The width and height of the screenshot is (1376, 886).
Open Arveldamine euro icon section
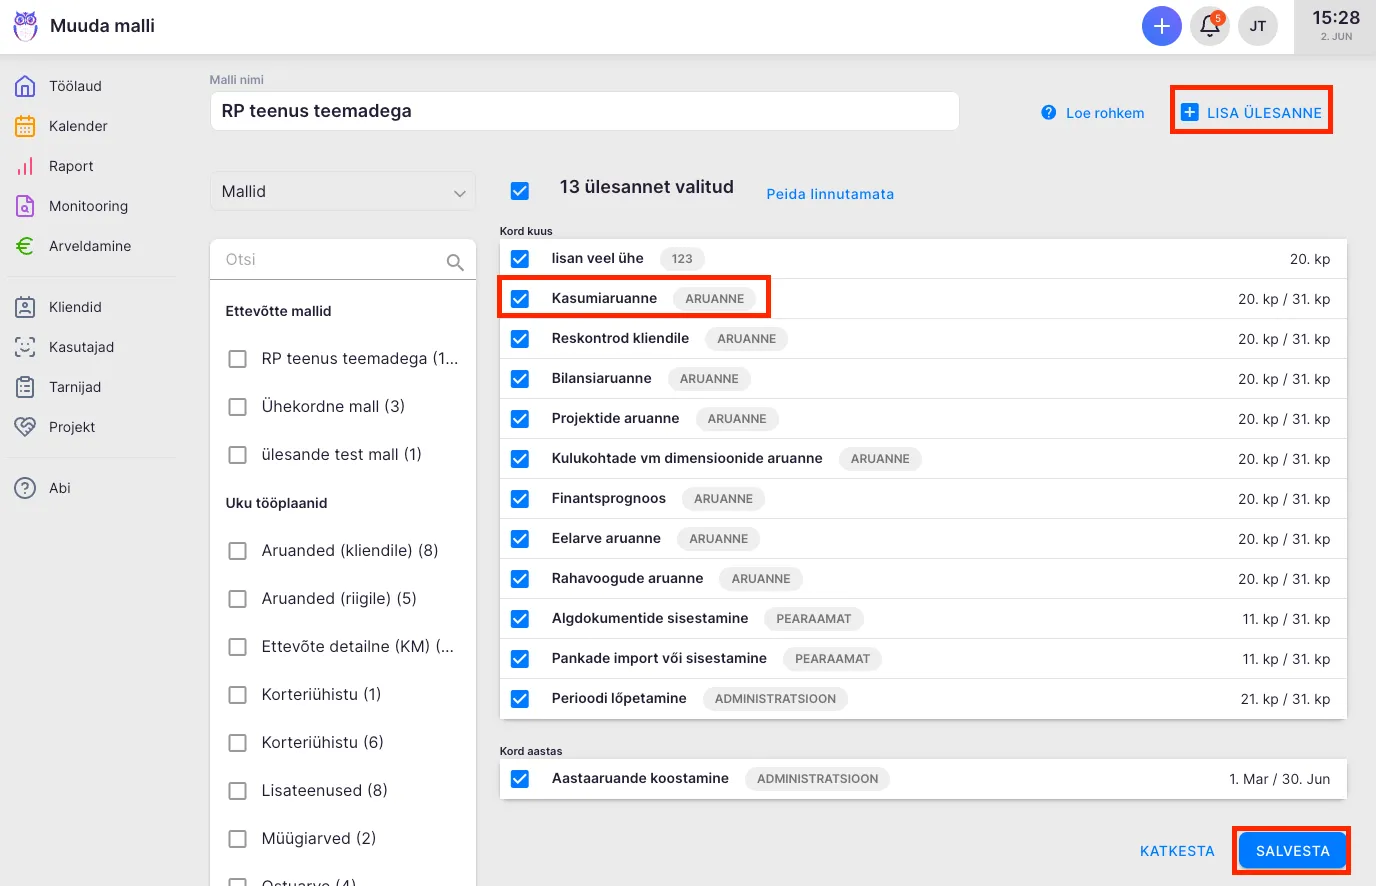click(89, 246)
